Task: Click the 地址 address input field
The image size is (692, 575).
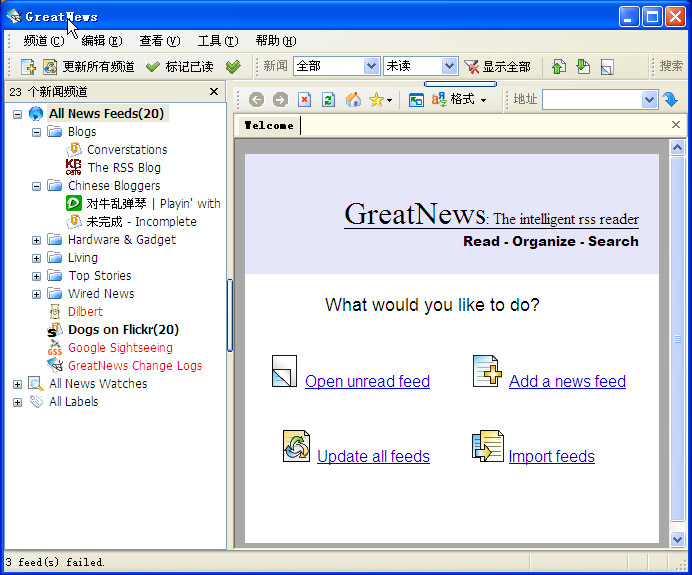Action: coord(592,100)
